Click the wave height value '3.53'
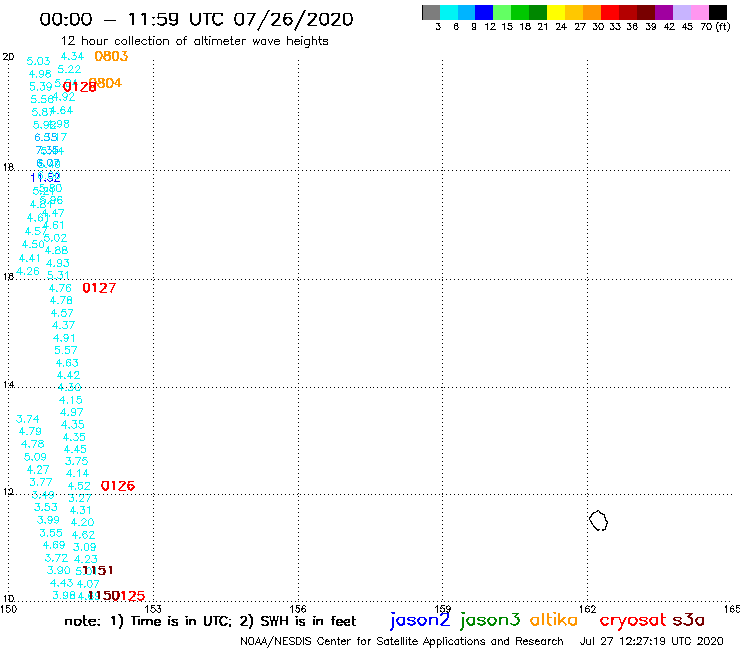Screen dimensions: 740x650 point(46,507)
